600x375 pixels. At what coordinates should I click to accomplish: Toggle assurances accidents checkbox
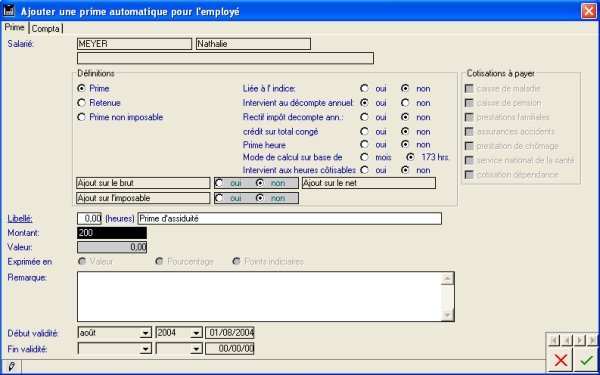click(469, 132)
